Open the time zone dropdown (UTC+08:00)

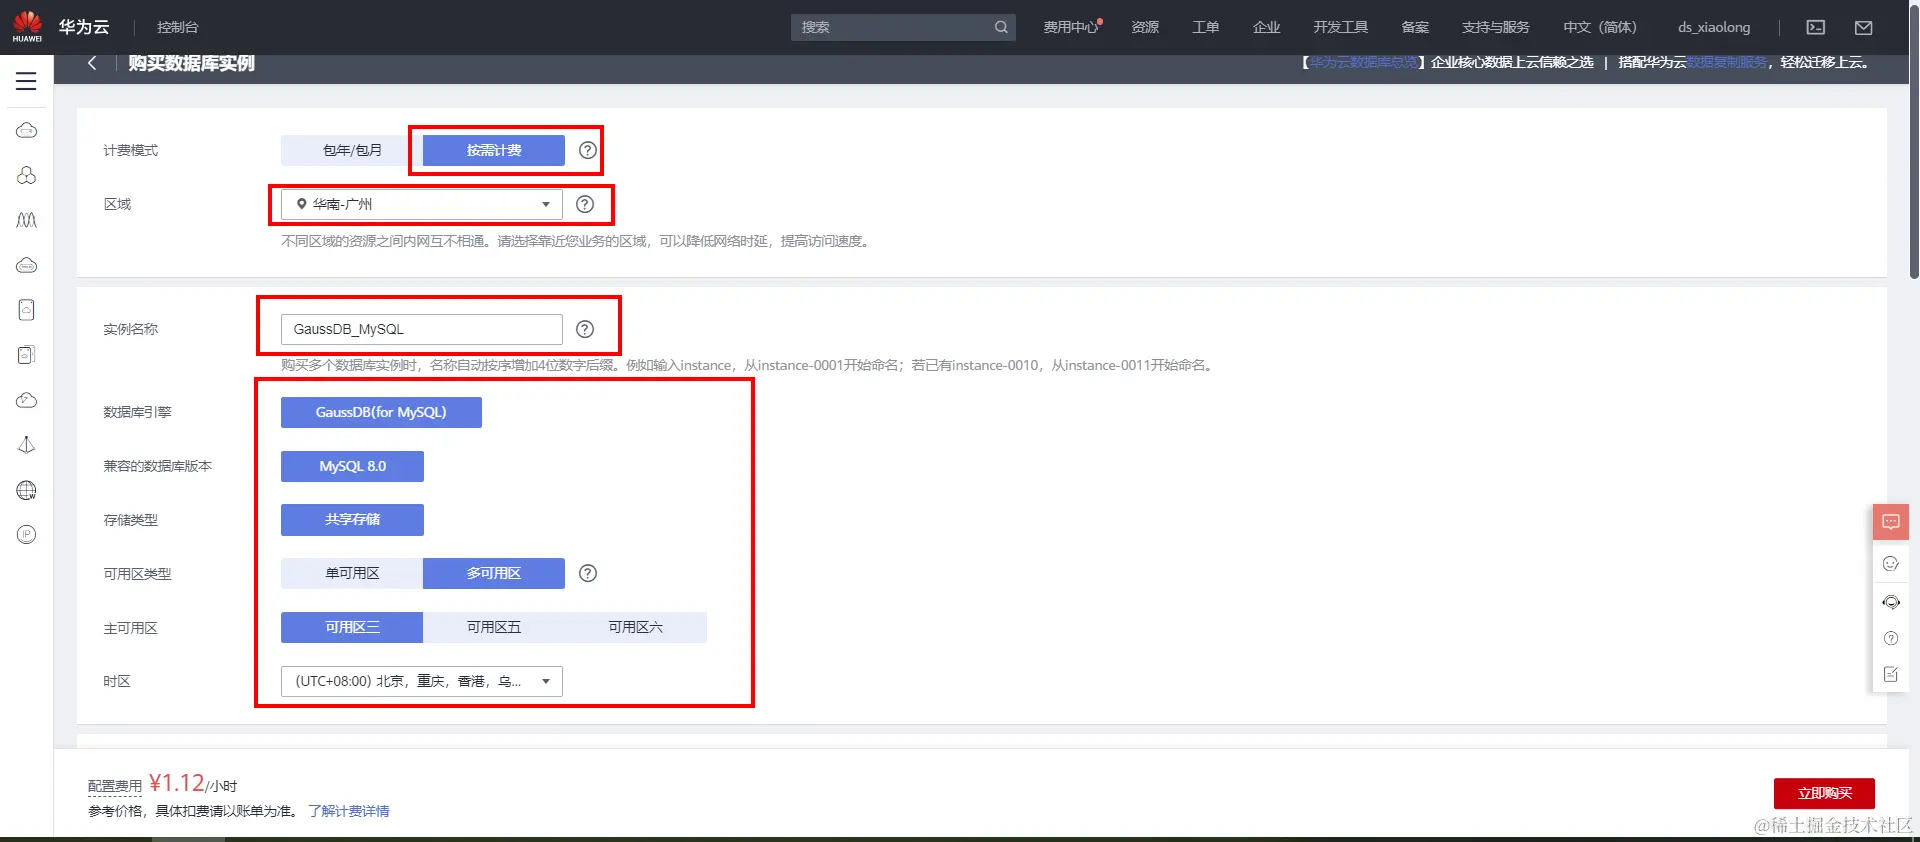pos(422,681)
